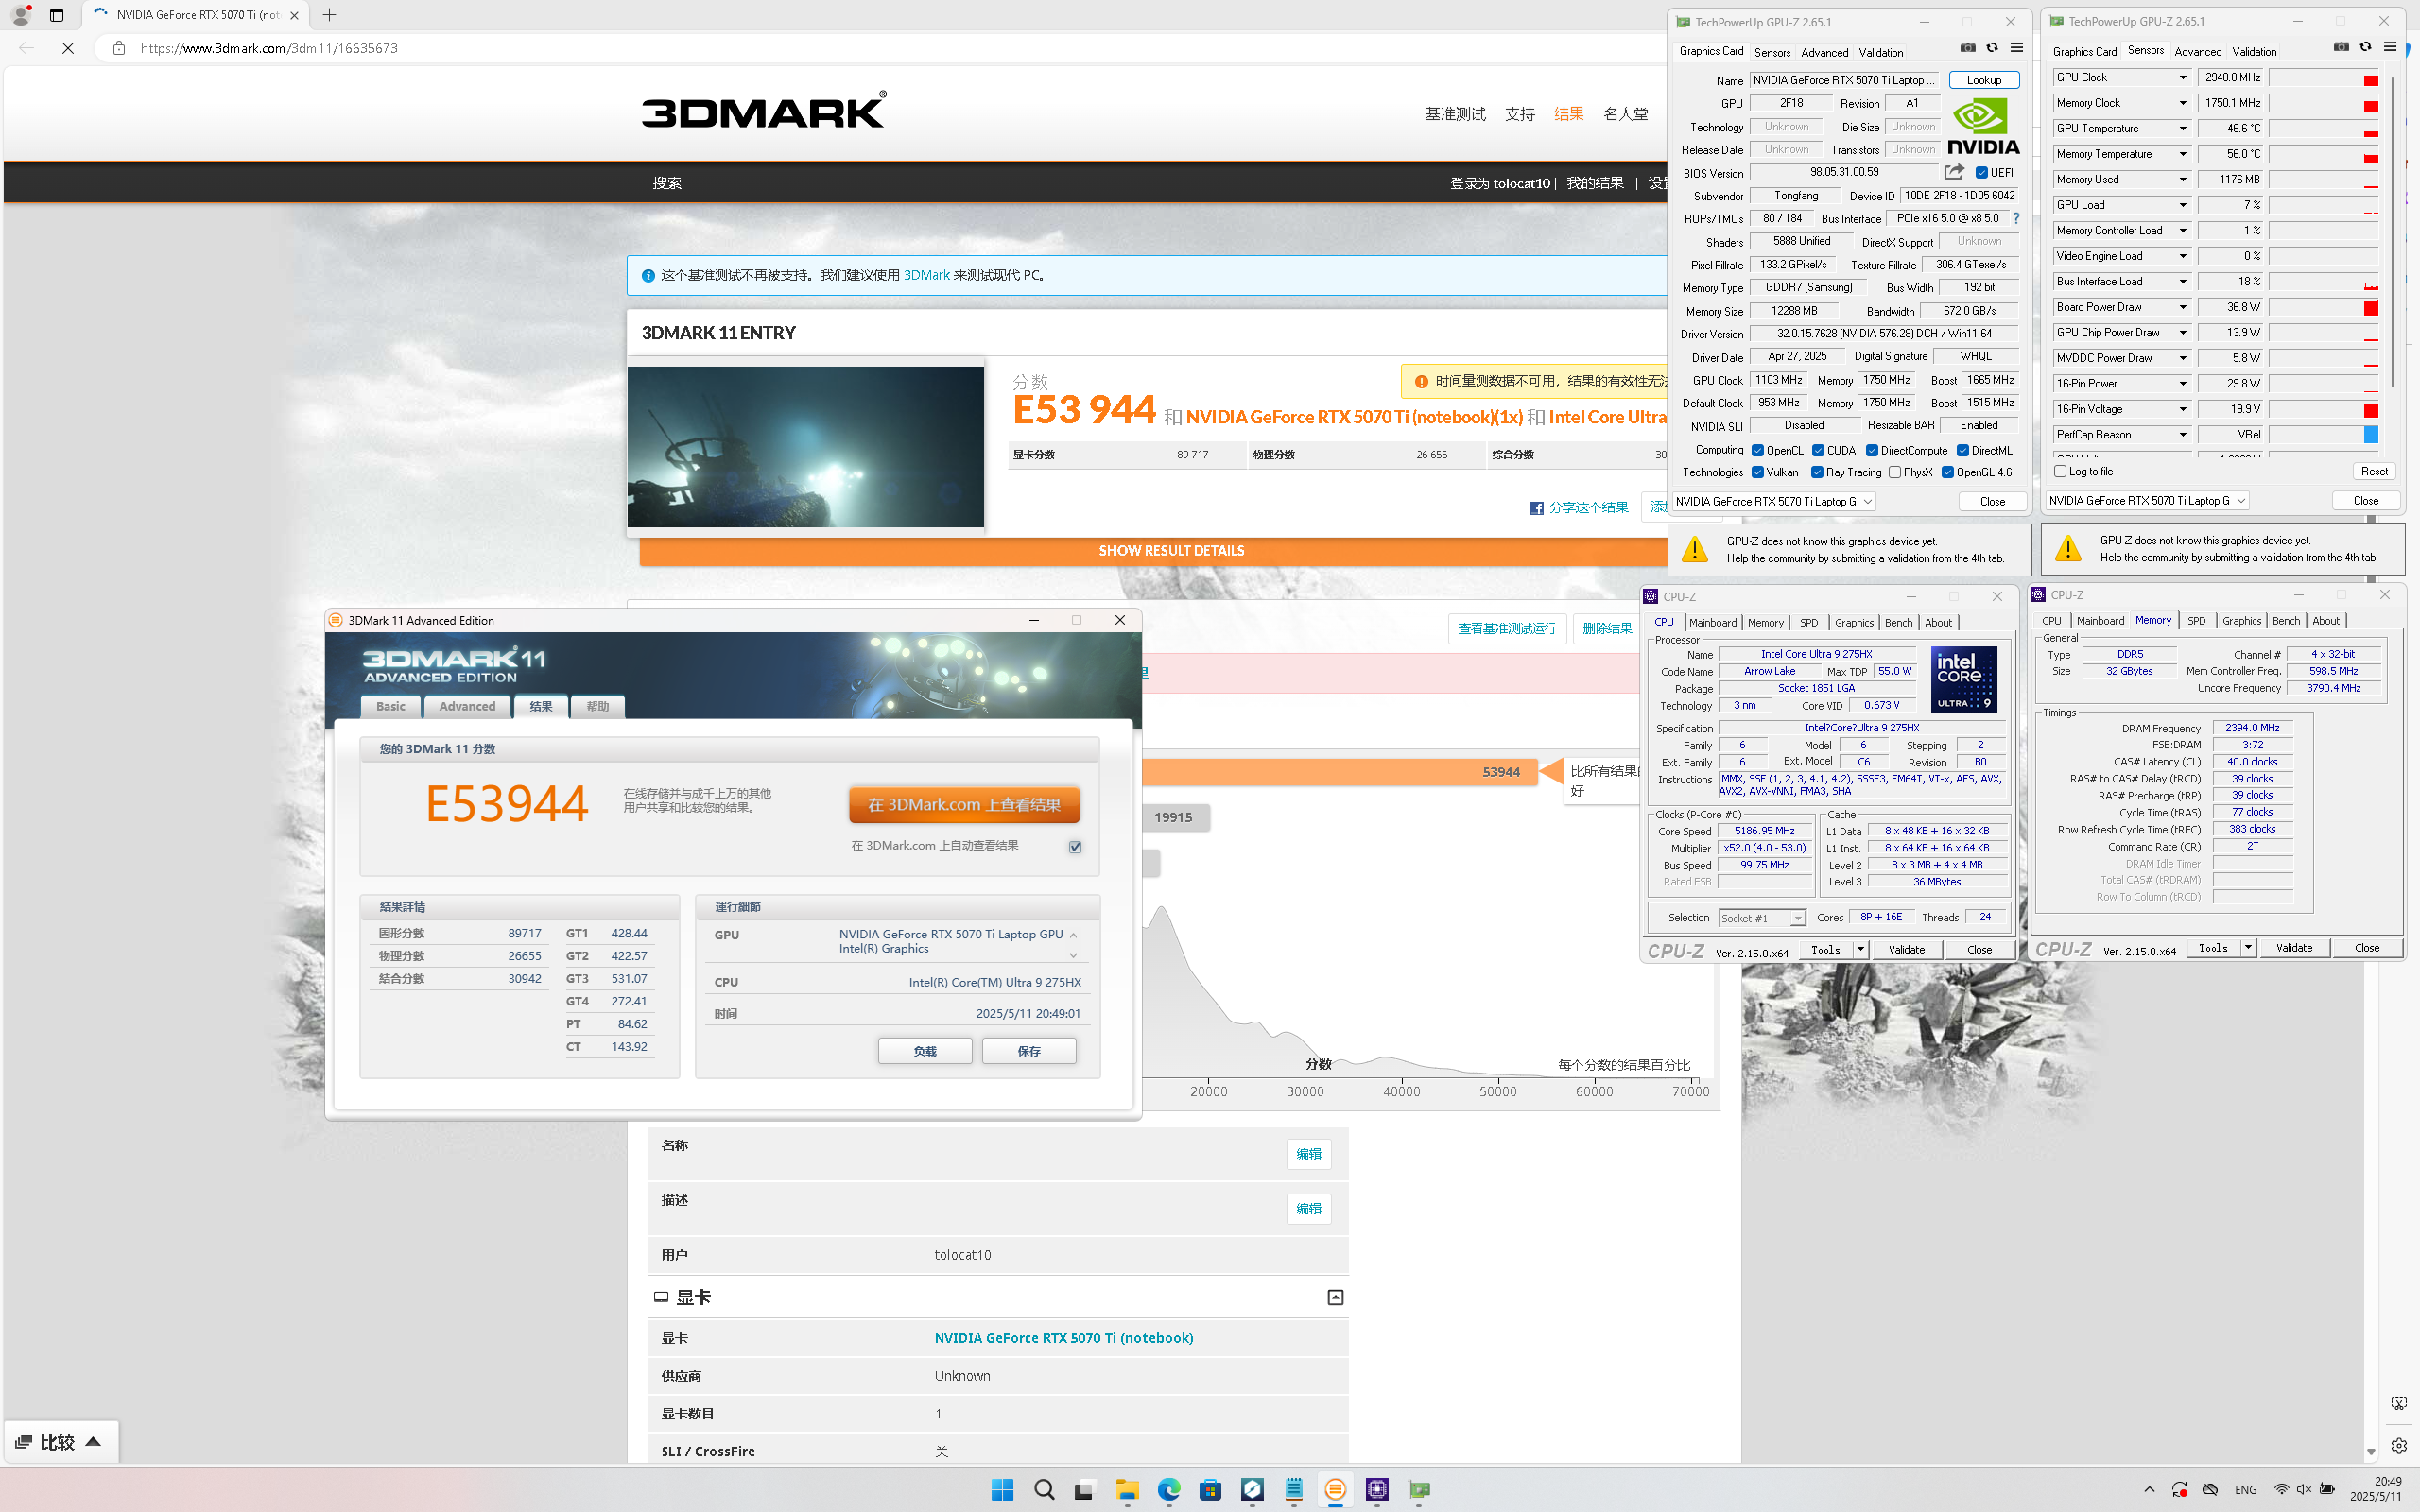Toggle the CUDA checkbox
Image resolution: width=2420 pixels, height=1512 pixels.
coord(1817,451)
